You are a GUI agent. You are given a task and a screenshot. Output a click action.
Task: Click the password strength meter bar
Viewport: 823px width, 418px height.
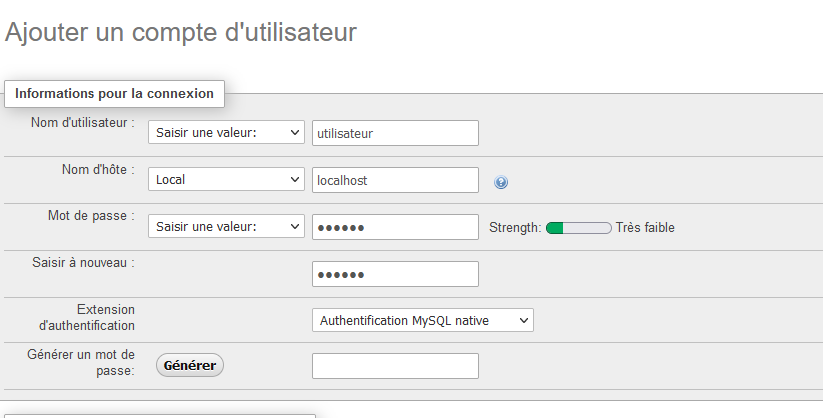tap(578, 228)
